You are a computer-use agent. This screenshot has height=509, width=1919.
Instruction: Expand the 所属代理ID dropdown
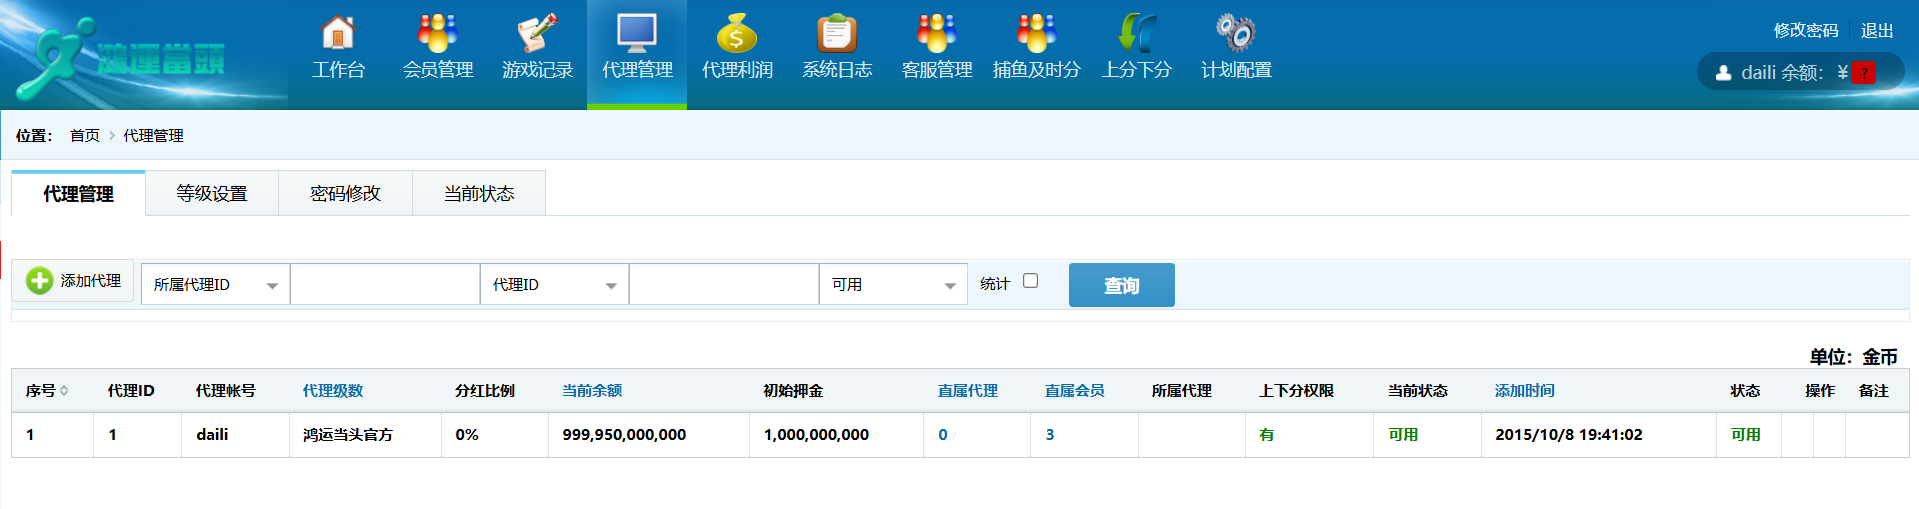point(215,285)
